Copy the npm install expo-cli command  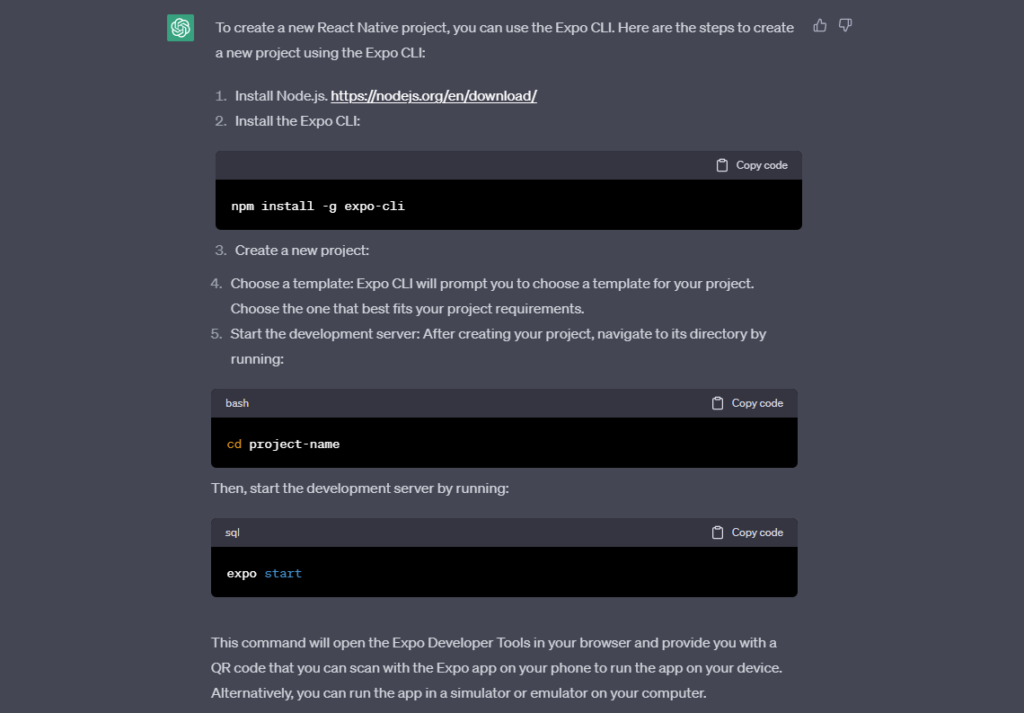tap(751, 165)
